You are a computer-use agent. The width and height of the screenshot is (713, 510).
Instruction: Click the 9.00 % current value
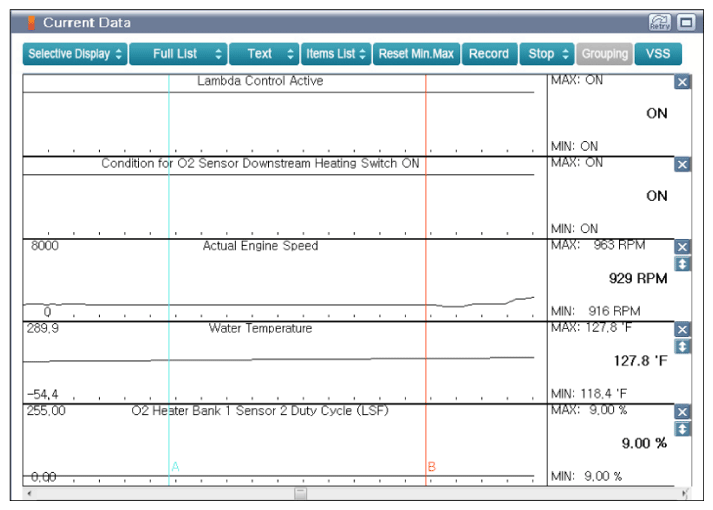[644, 443]
